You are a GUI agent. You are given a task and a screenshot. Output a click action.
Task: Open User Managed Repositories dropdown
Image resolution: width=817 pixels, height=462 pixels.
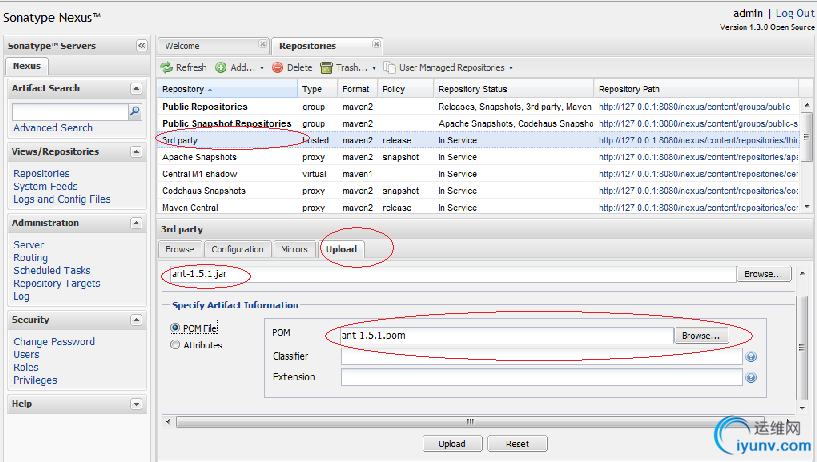coord(448,68)
